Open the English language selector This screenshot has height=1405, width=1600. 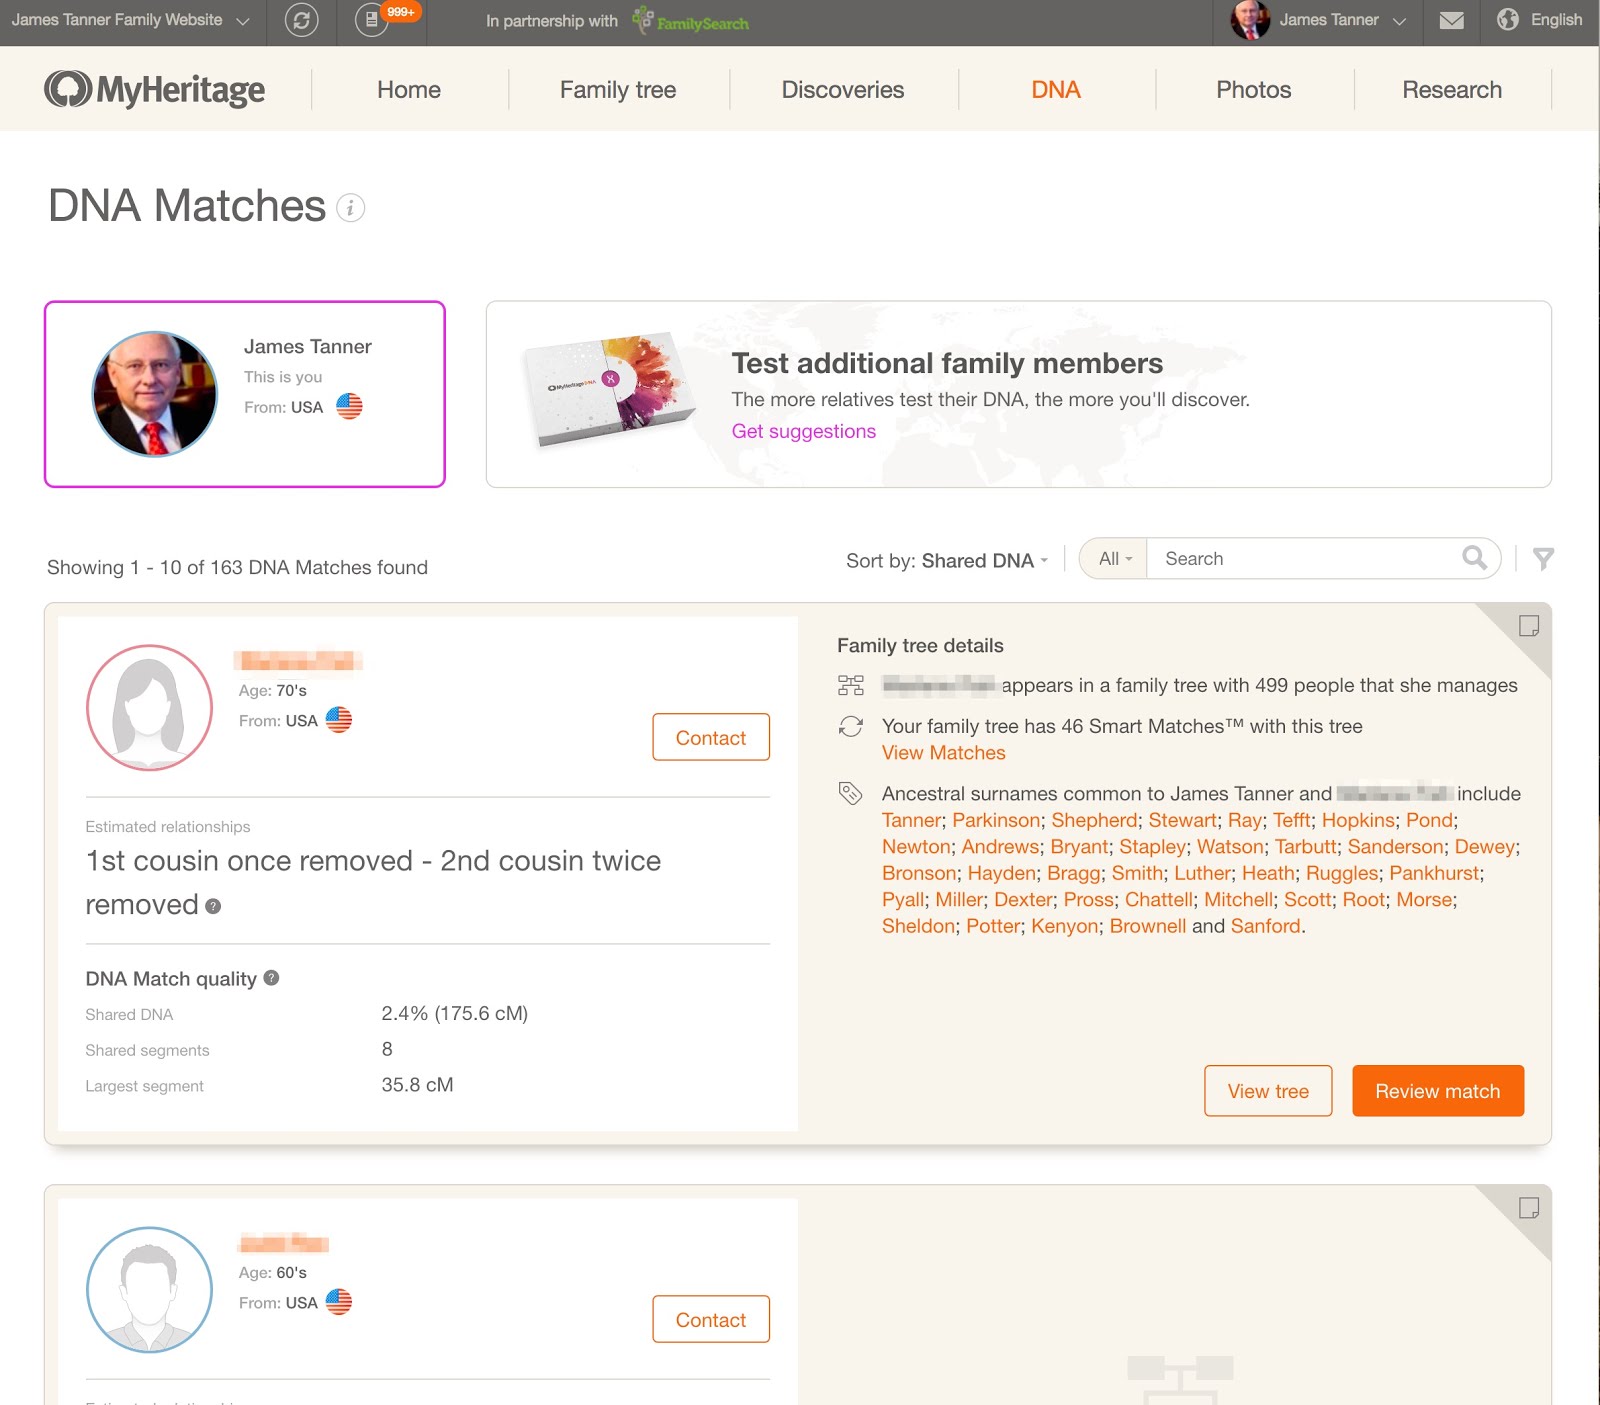(x=1556, y=20)
